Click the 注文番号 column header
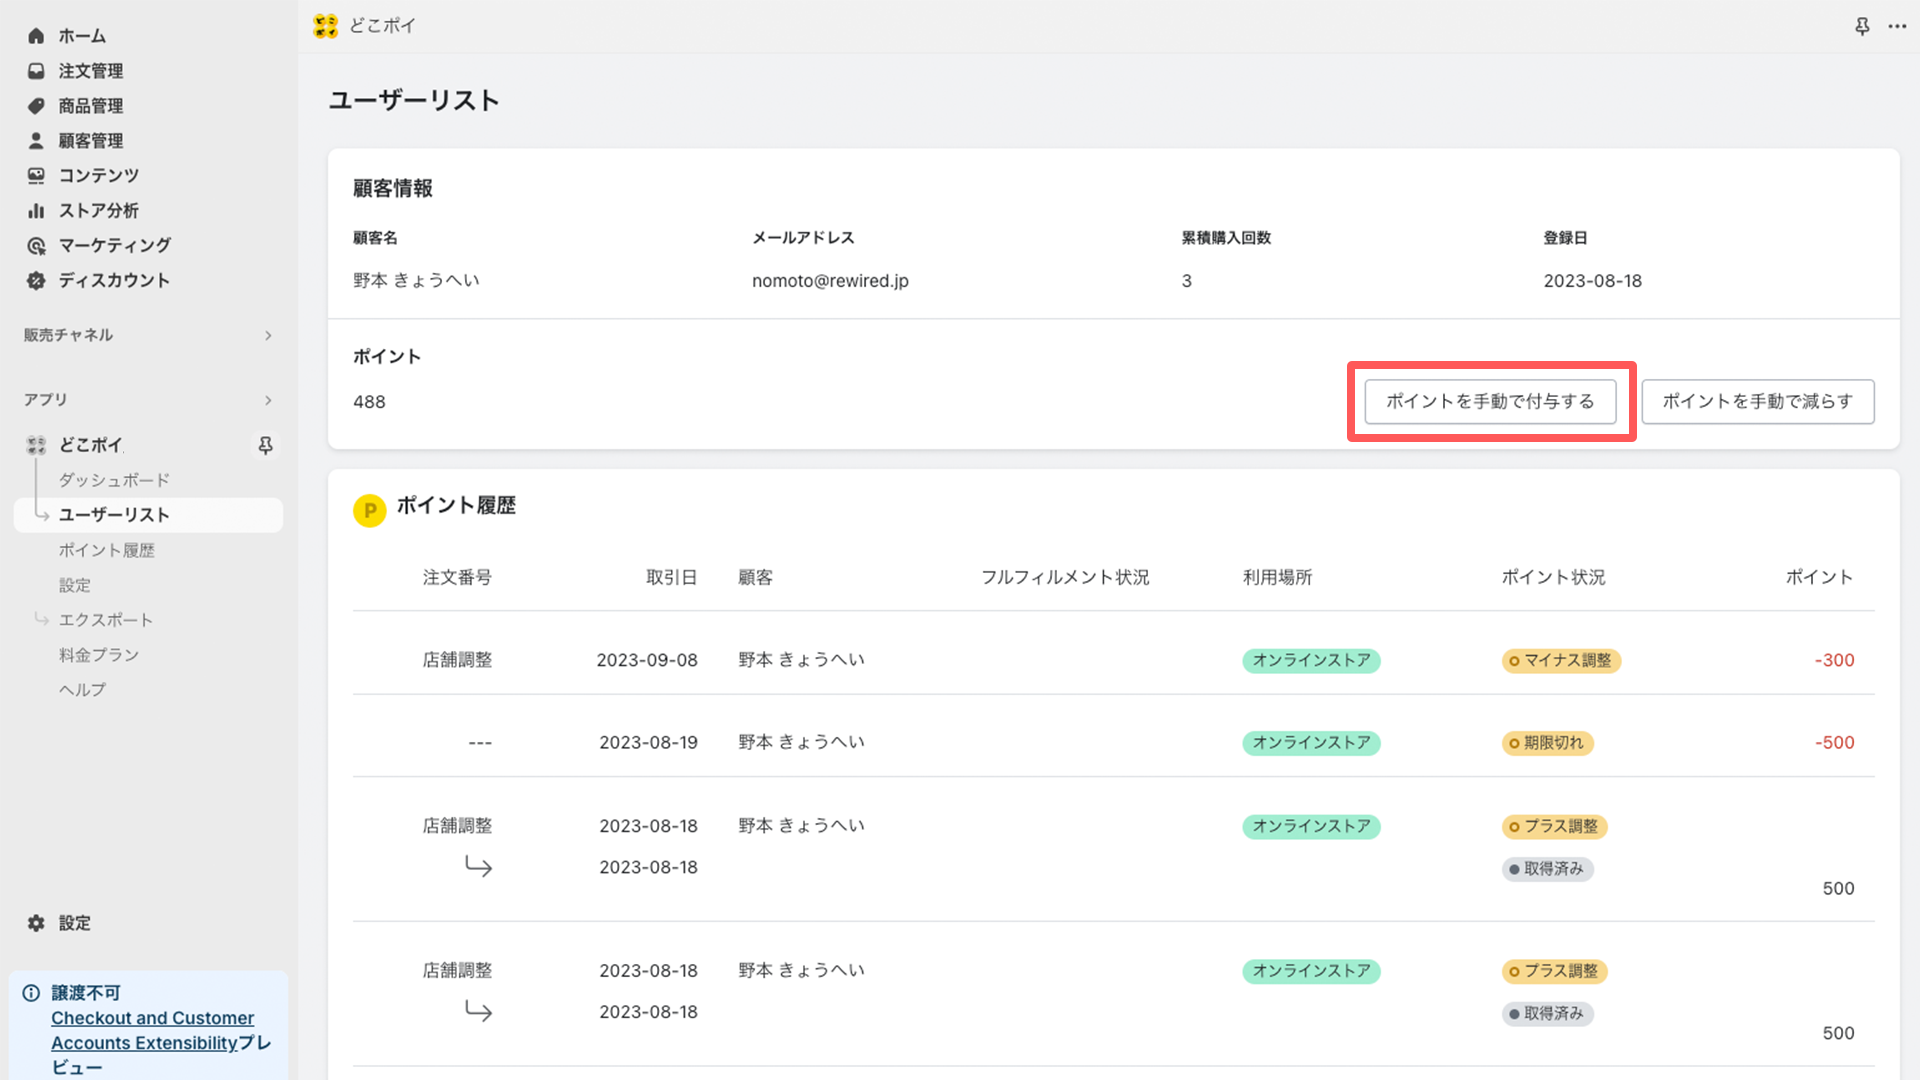1920x1080 pixels. point(457,578)
